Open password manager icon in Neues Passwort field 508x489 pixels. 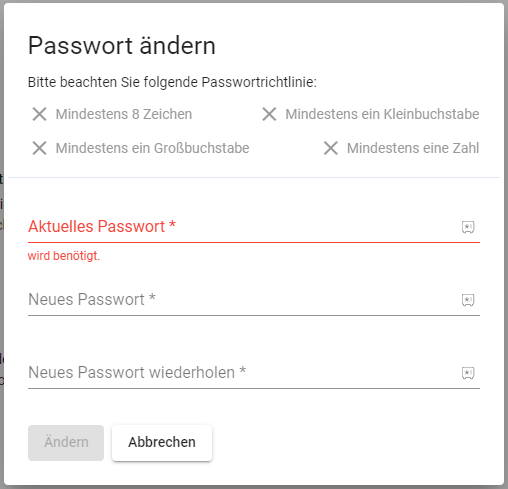[468, 300]
